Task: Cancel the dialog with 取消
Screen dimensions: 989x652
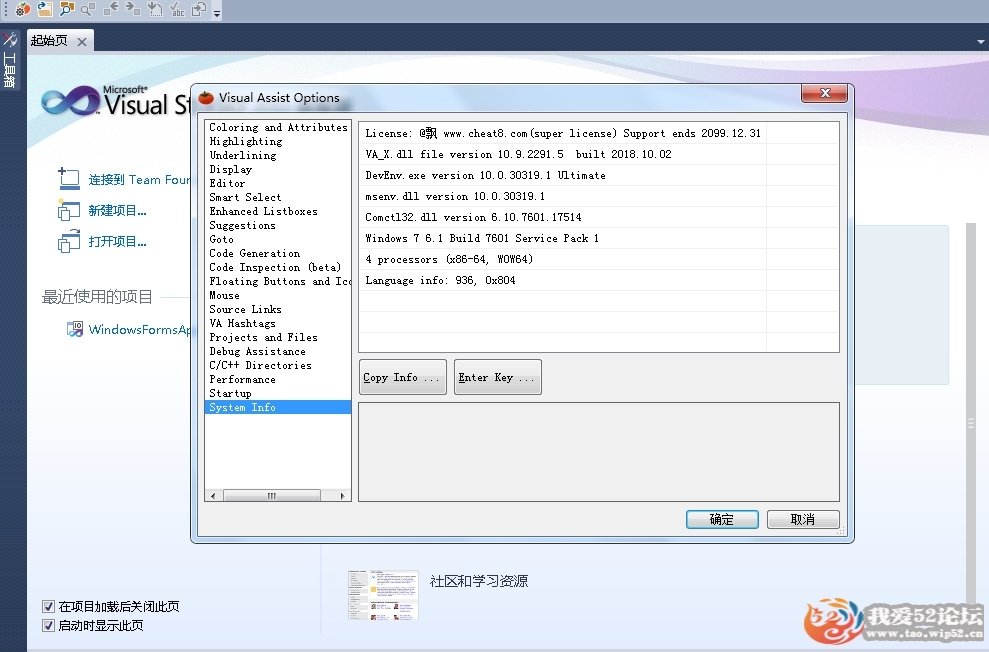Action: click(x=803, y=520)
